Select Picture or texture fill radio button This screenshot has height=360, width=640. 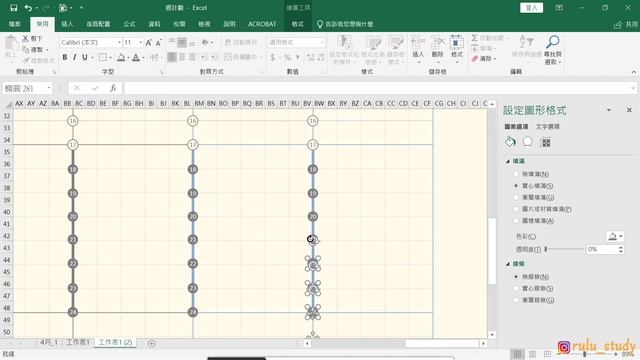pyautogui.click(x=516, y=209)
